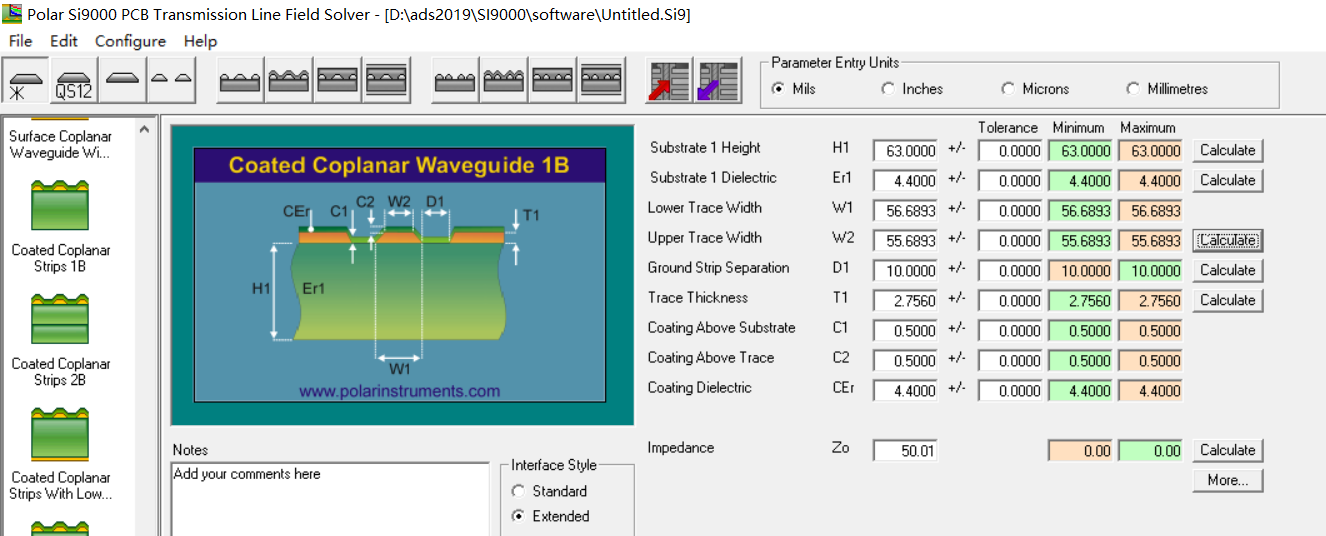Viewport: 1326px width, 536px height.
Task: Click the C1 coating above substrate value field
Action: 906,331
